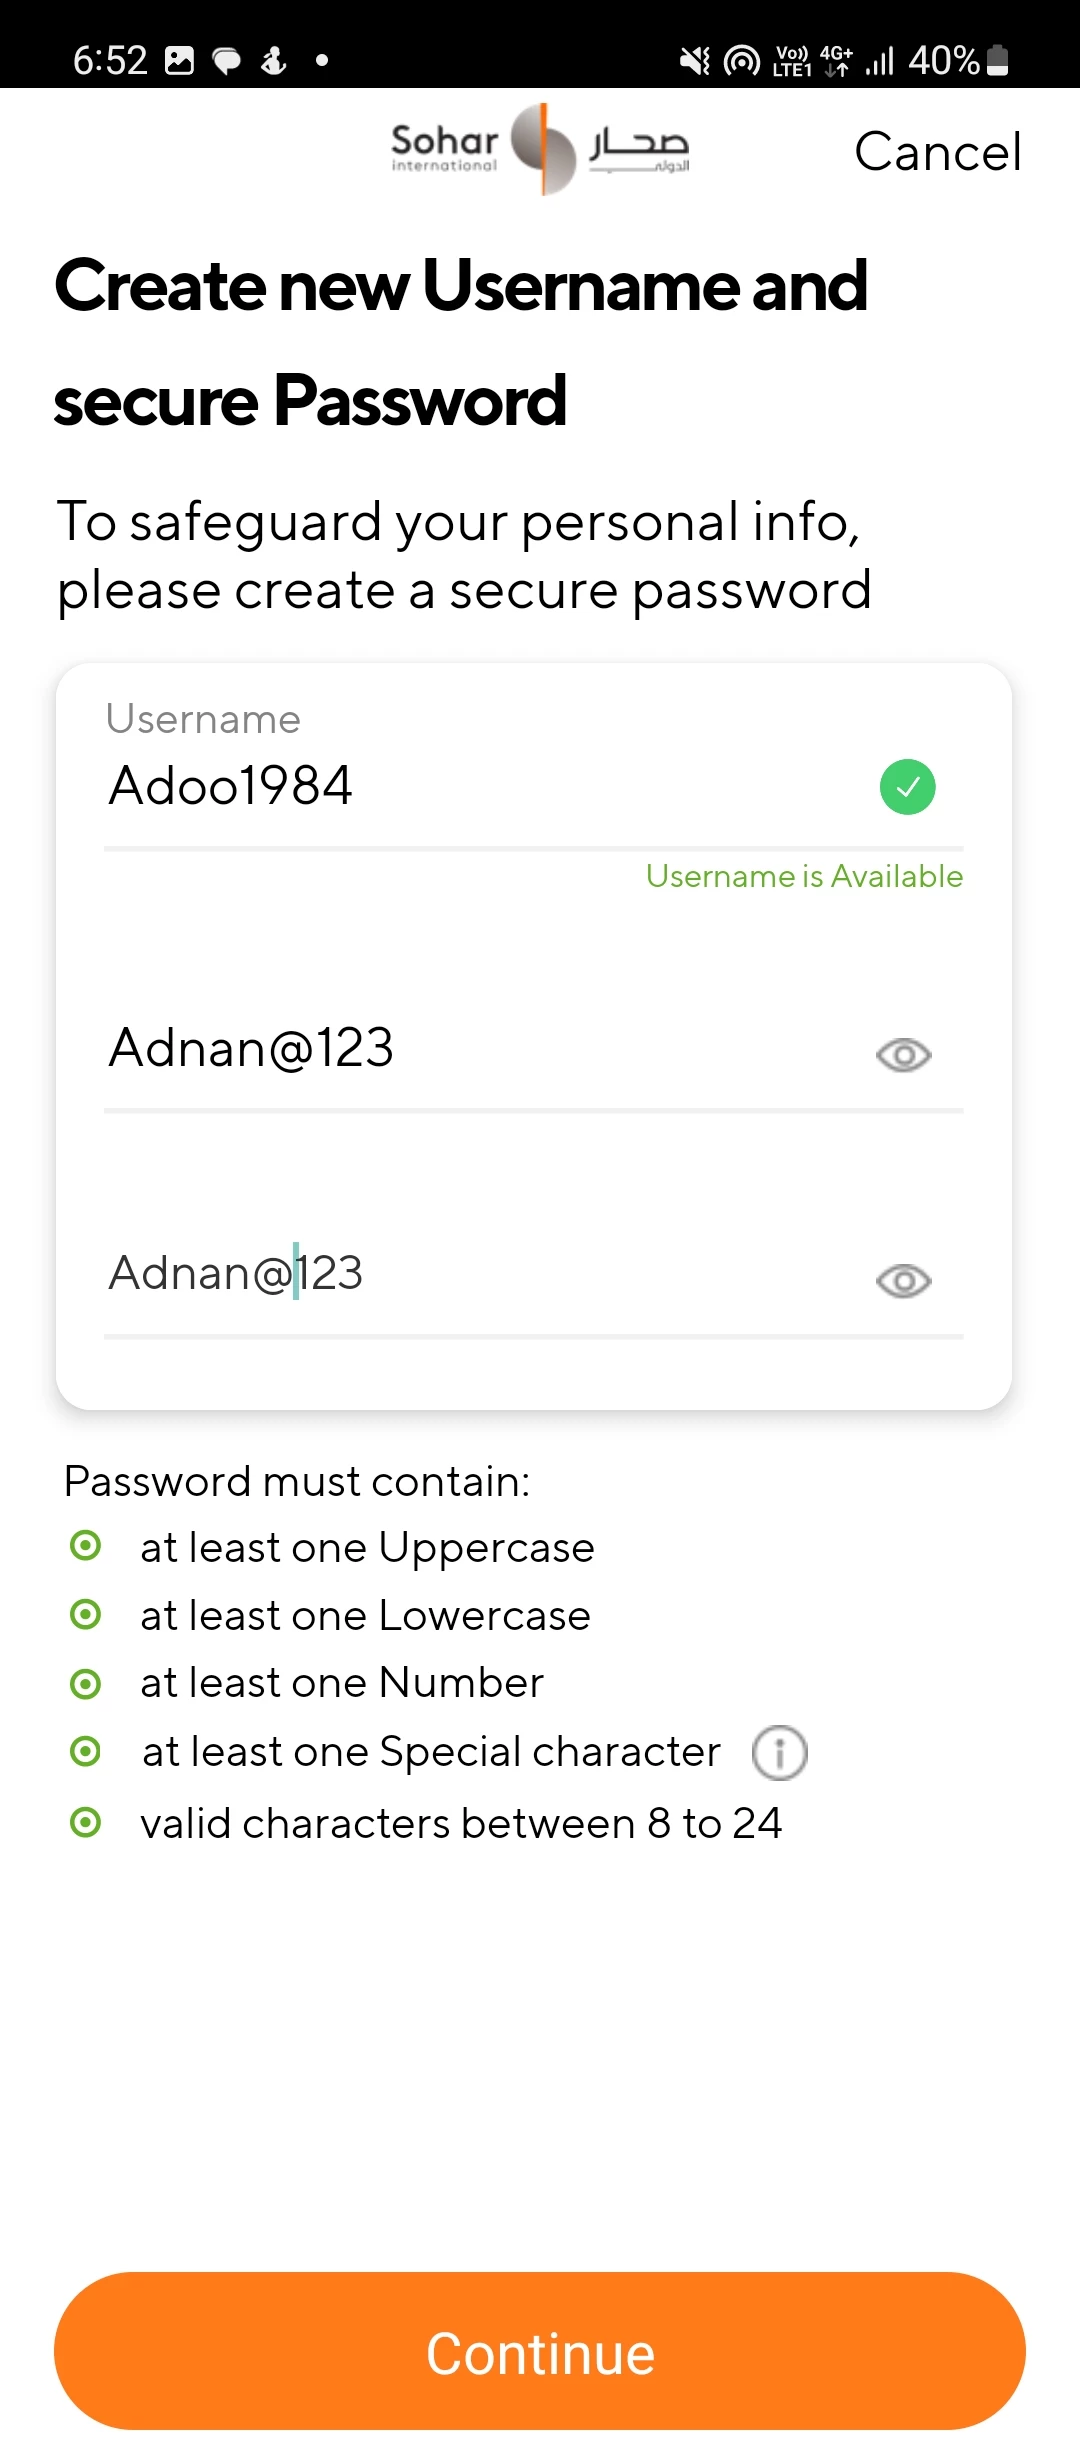Toggle visibility of the confirm password field
The image size is (1080, 2458).
[903, 1281]
